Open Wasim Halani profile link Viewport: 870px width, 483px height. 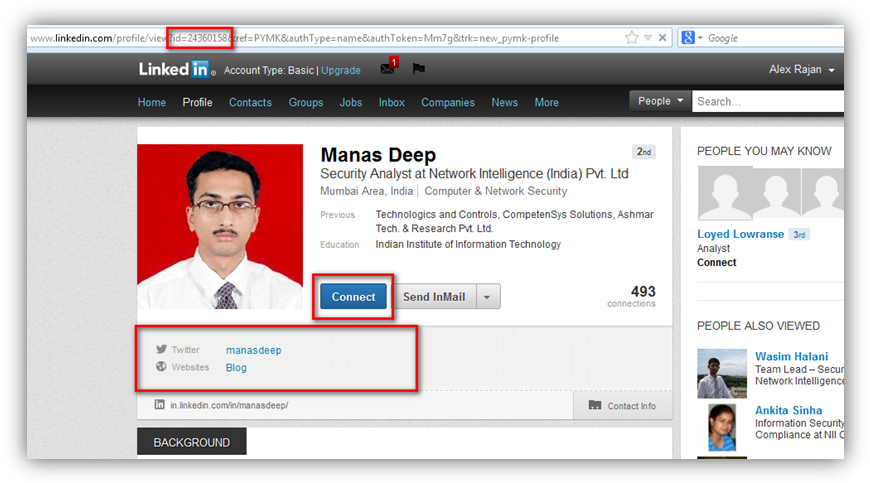[x=791, y=356]
